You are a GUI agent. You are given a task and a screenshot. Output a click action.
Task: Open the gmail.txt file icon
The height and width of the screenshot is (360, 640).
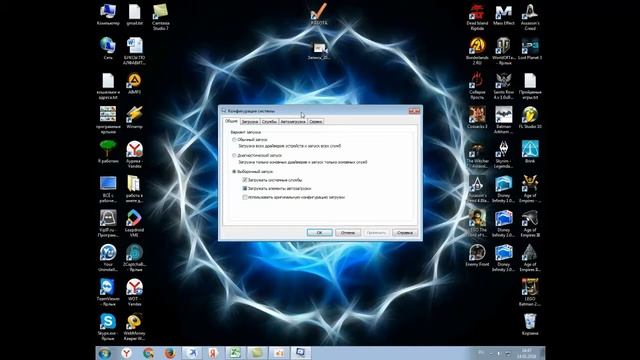tap(135, 15)
